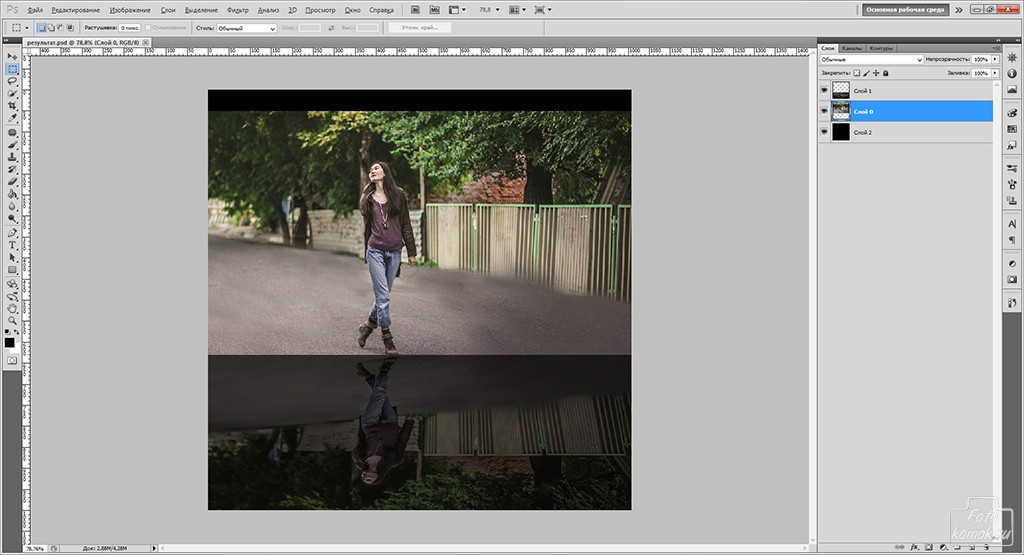The width and height of the screenshot is (1024, 555).
Task: Open the Непрозрачность opacity slider arrow
Action: tap(995, 59)
